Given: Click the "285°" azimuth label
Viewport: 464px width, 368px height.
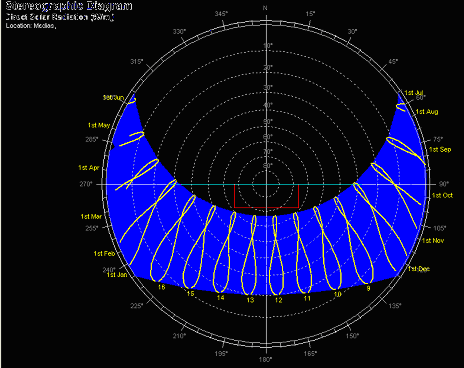Looking at the screenshot, I should [92, 139].
